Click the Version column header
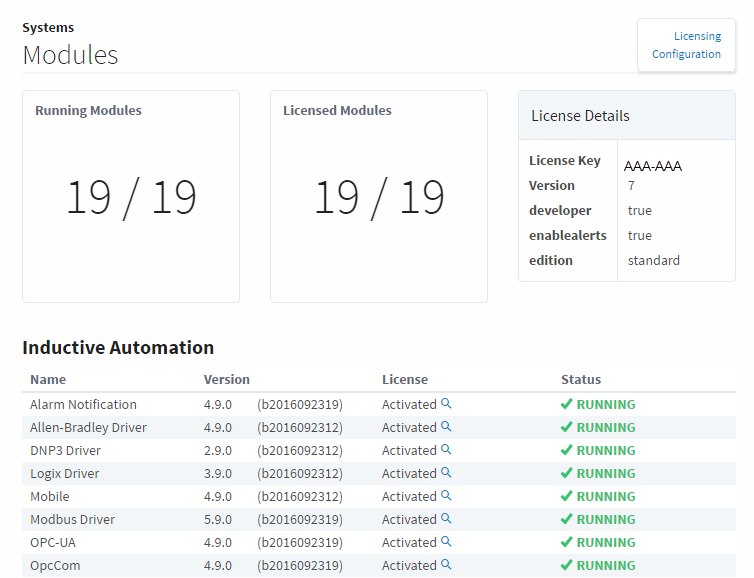The width and height of the screenshot is (754, 578). pyautogui.click(x=227, y=380)
